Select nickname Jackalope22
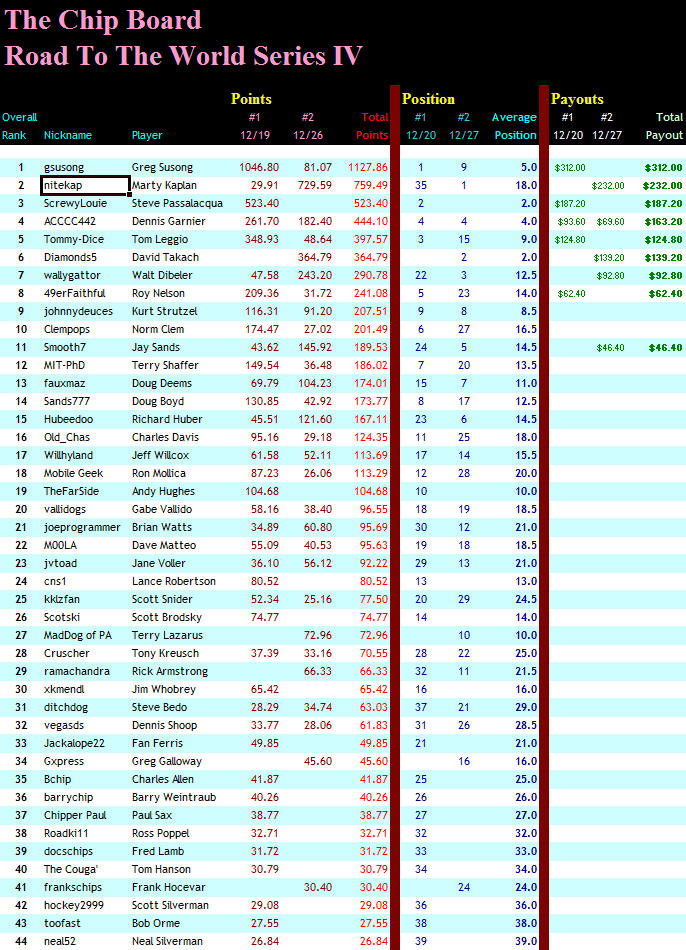Screen dimensions: 686x950 tap(74, 743)
